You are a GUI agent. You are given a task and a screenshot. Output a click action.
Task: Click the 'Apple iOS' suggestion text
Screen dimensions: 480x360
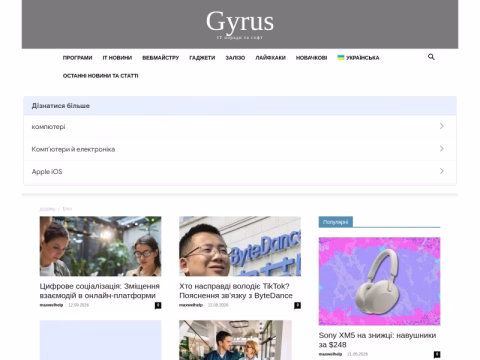[47, 171]
